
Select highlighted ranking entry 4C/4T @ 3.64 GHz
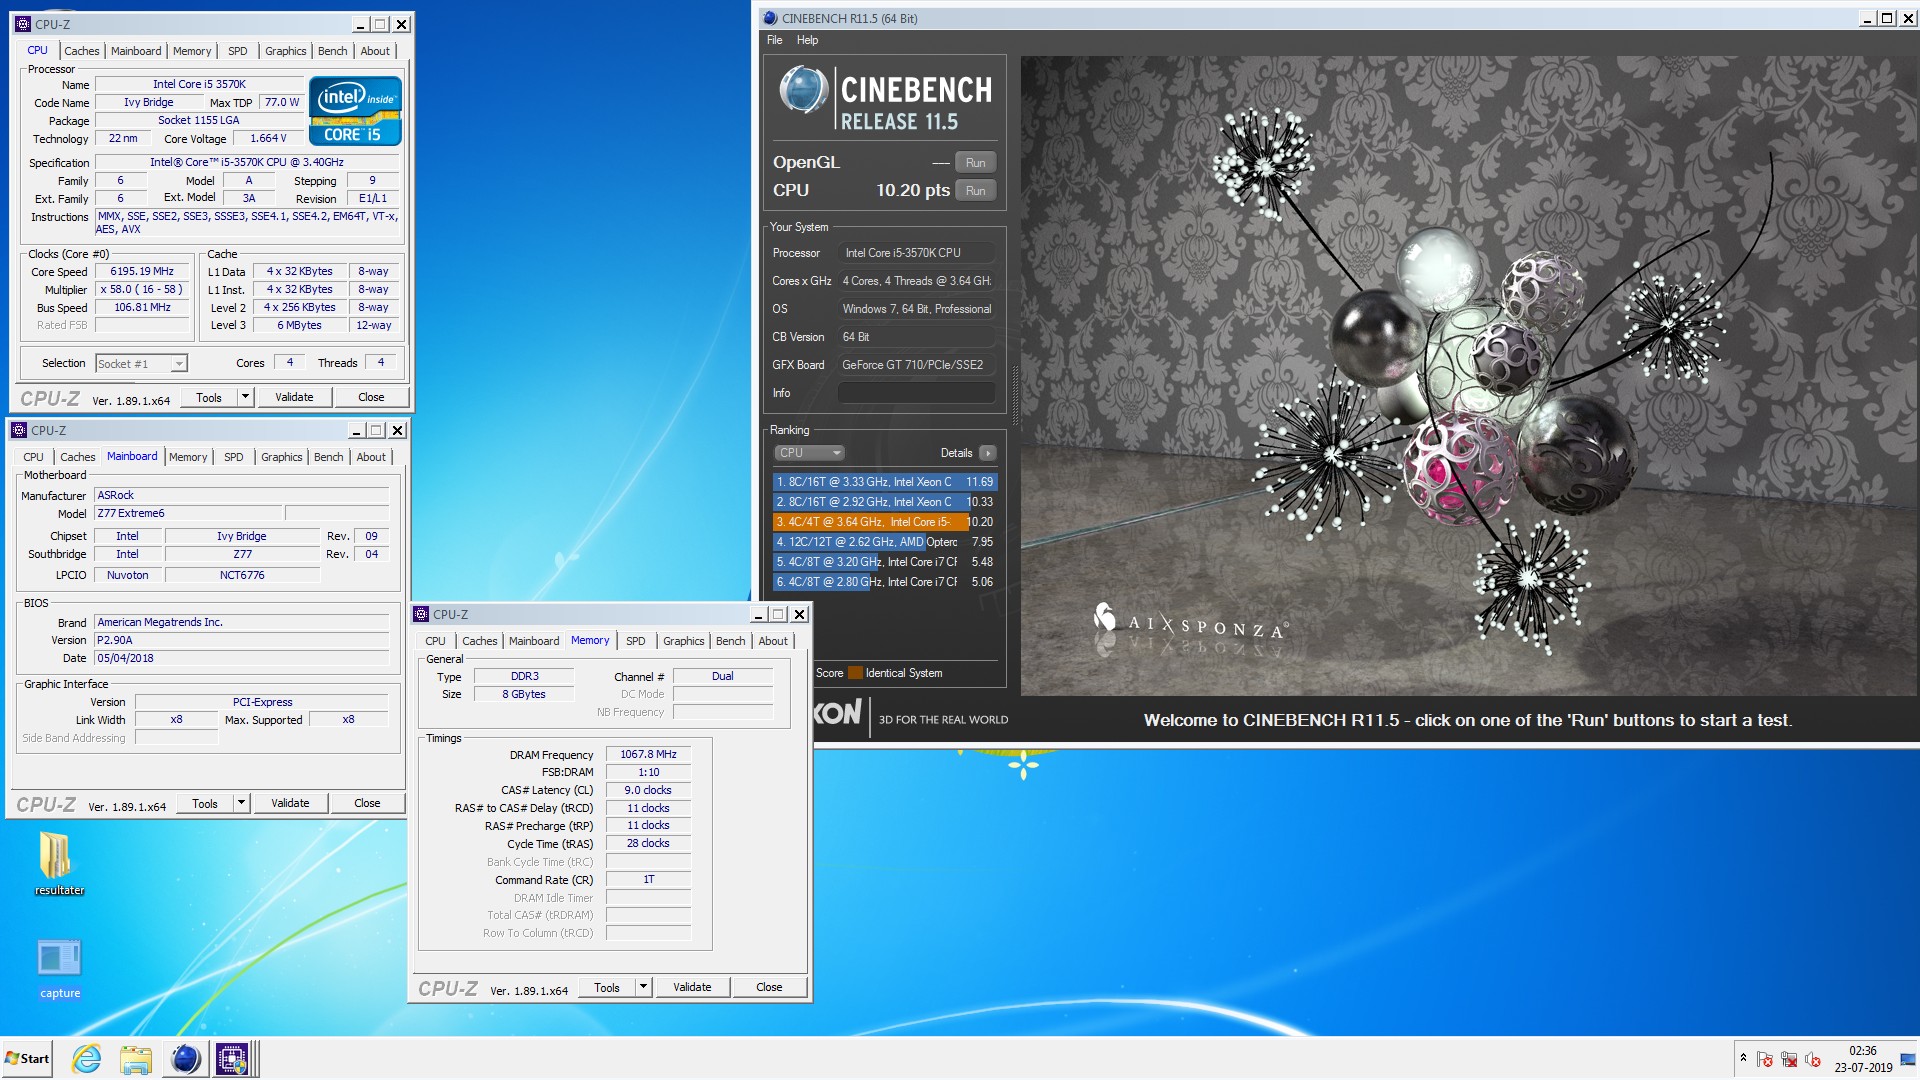click(x=884, y=522)
